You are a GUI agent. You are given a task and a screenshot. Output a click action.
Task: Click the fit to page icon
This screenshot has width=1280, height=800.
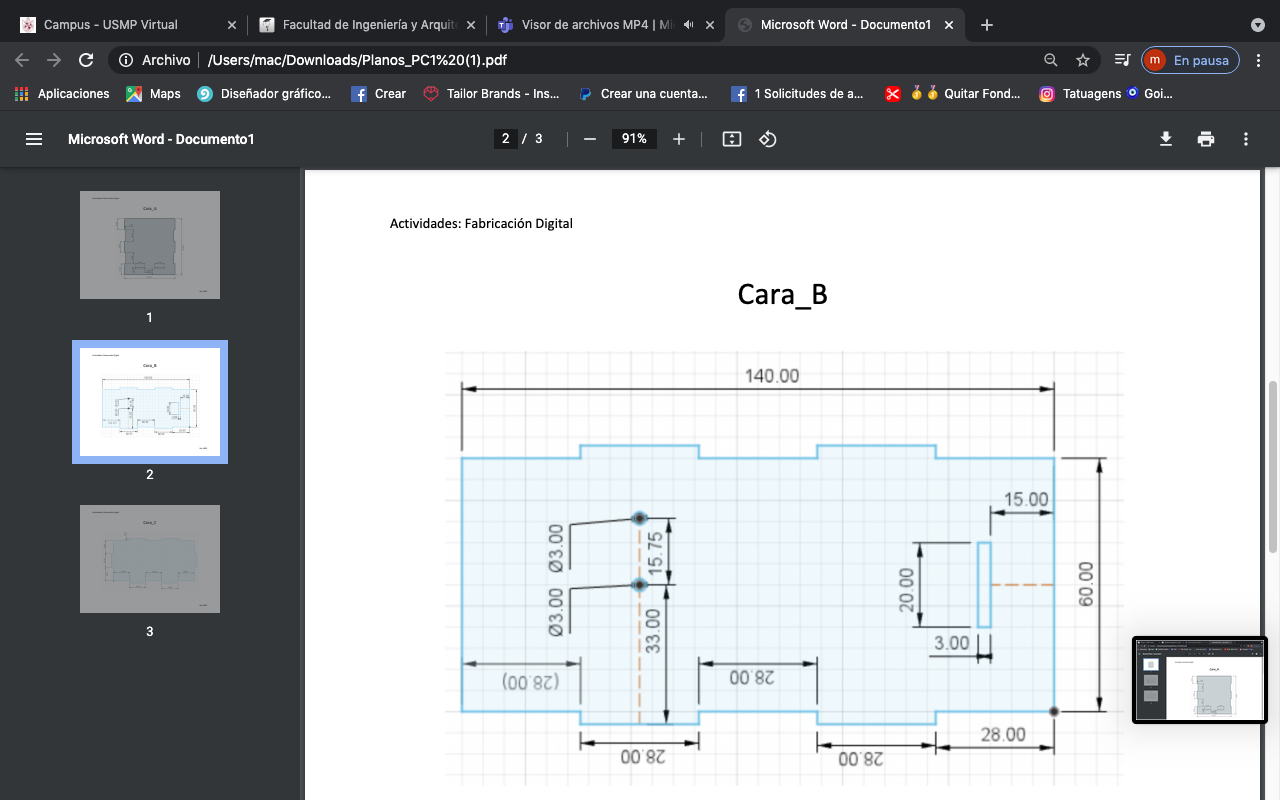(x=732, y=139)
